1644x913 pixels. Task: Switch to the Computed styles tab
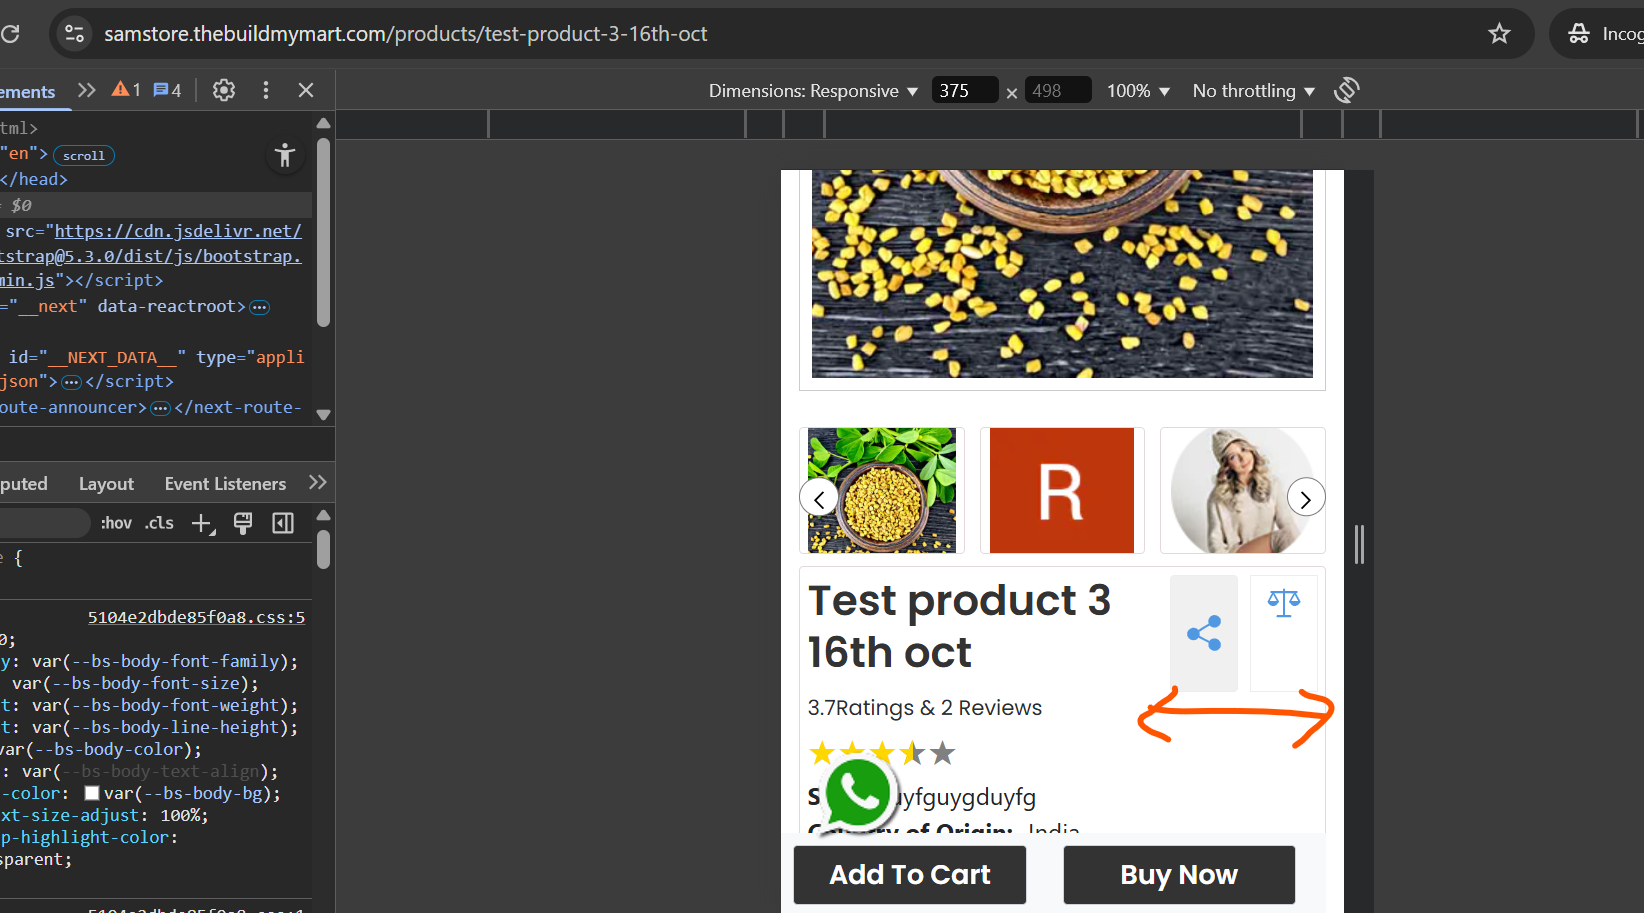pos(24,484)
